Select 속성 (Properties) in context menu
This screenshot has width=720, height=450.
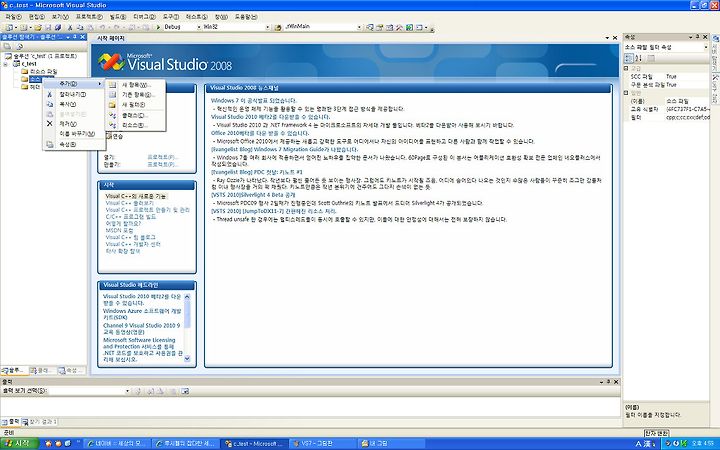73,144
